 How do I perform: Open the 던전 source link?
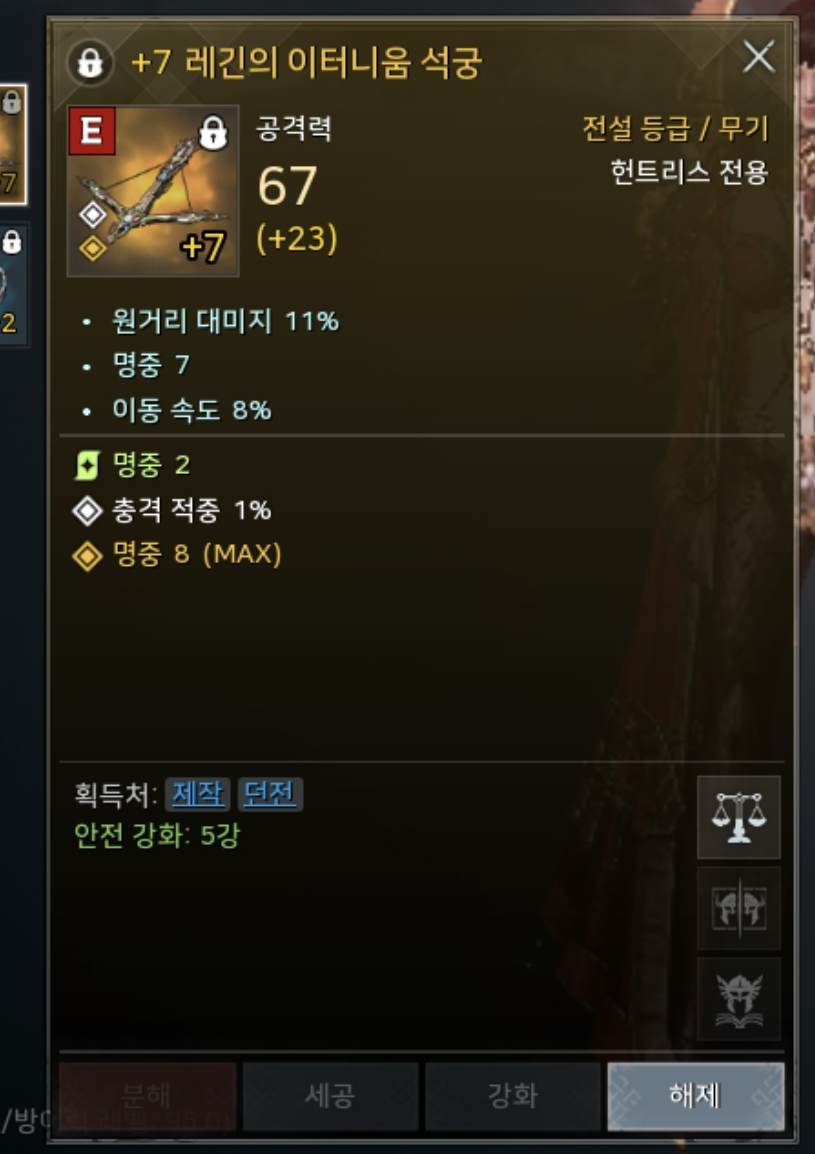[269, 794]
